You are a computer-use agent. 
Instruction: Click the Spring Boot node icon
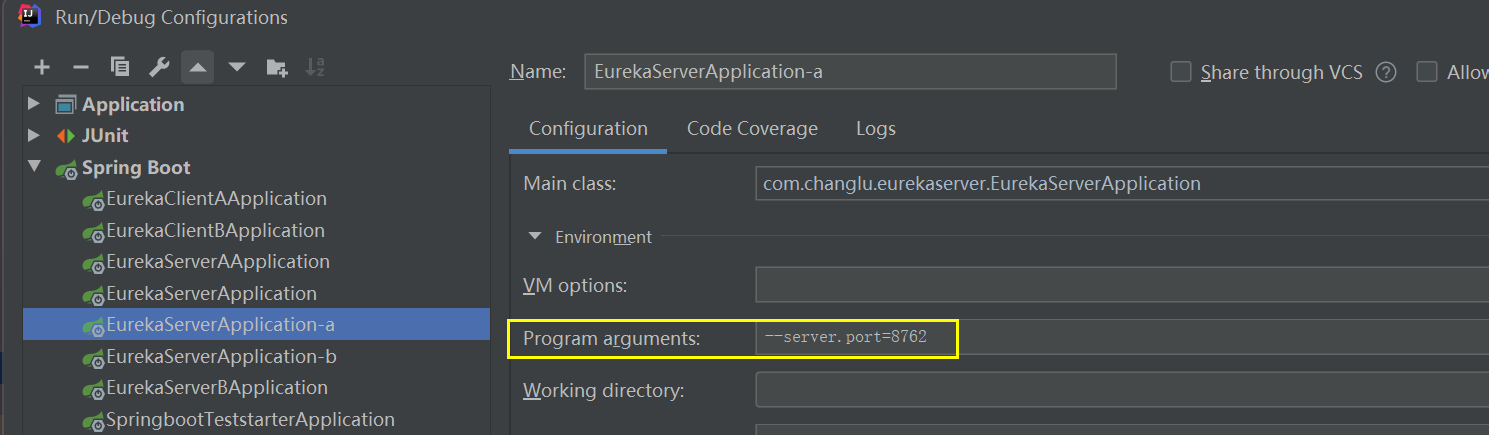67,168
